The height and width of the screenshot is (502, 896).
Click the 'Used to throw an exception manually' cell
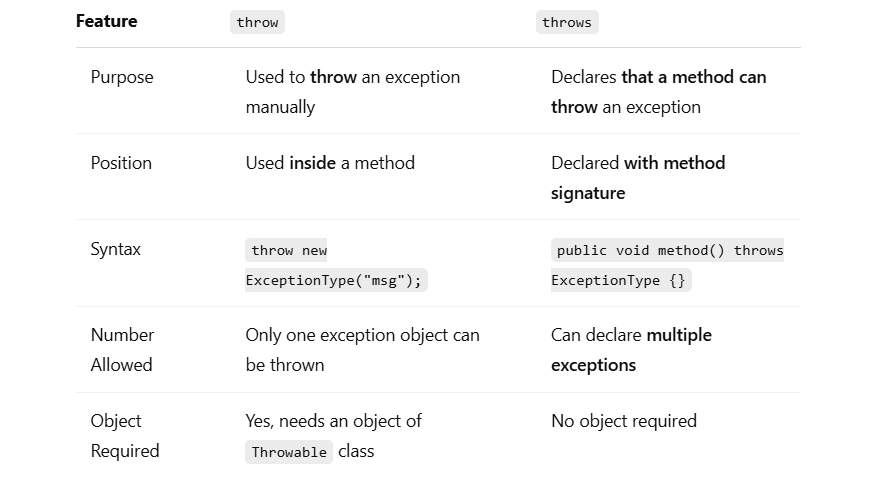[353, 92]
